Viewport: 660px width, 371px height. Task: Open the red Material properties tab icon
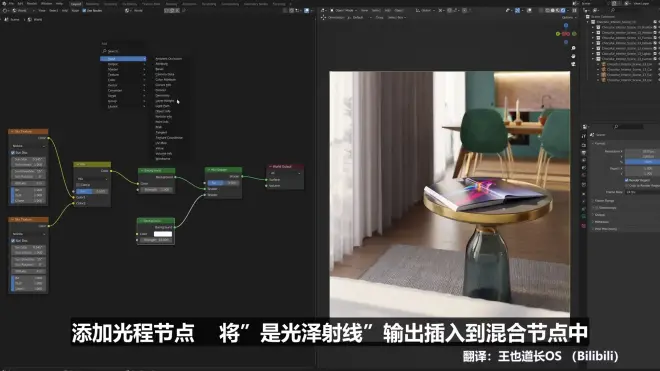[583, 226]
